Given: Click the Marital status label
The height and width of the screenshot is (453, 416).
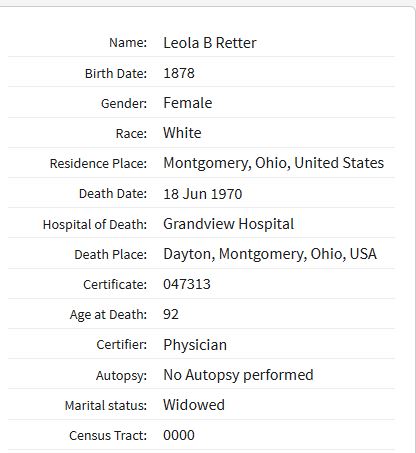Looking at the screenshot, I should 106,406.
